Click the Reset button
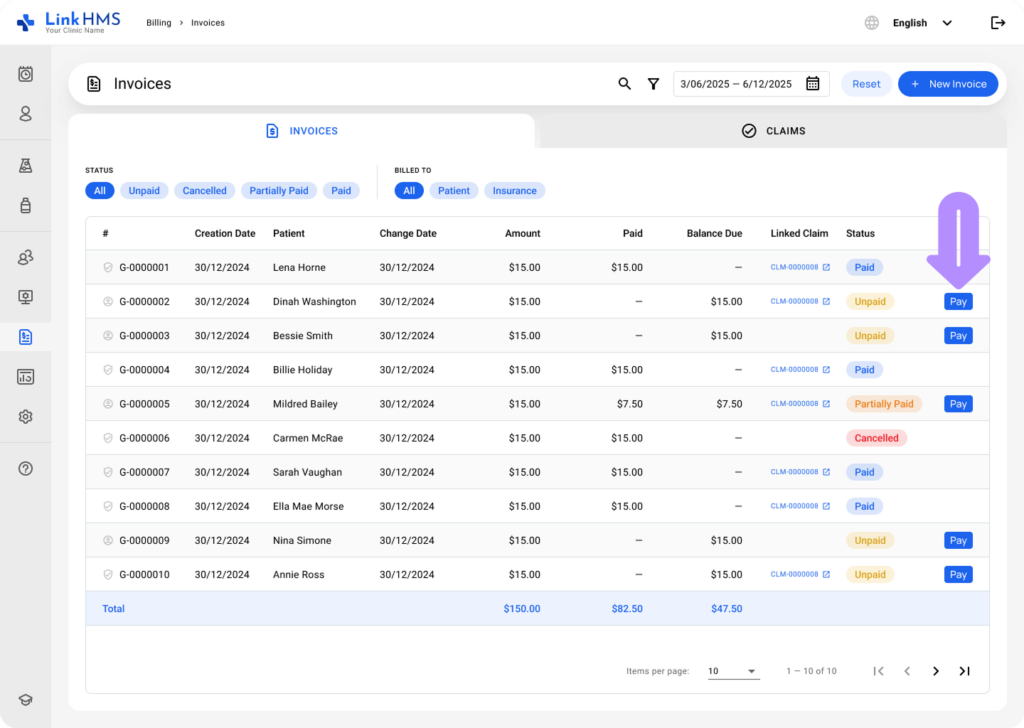Viewport: 1024px width, 728px height. click(x=866, y=84)
